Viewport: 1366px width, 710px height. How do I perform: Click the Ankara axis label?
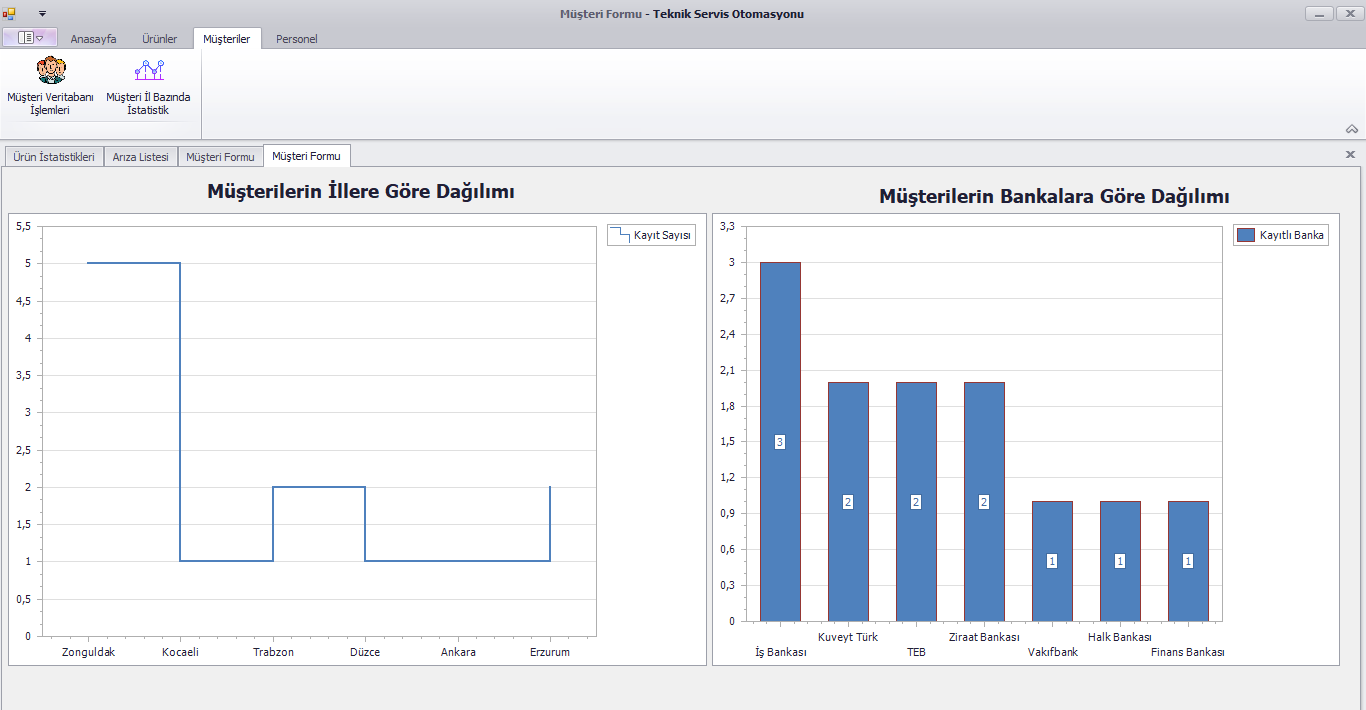tap(458, 652)
